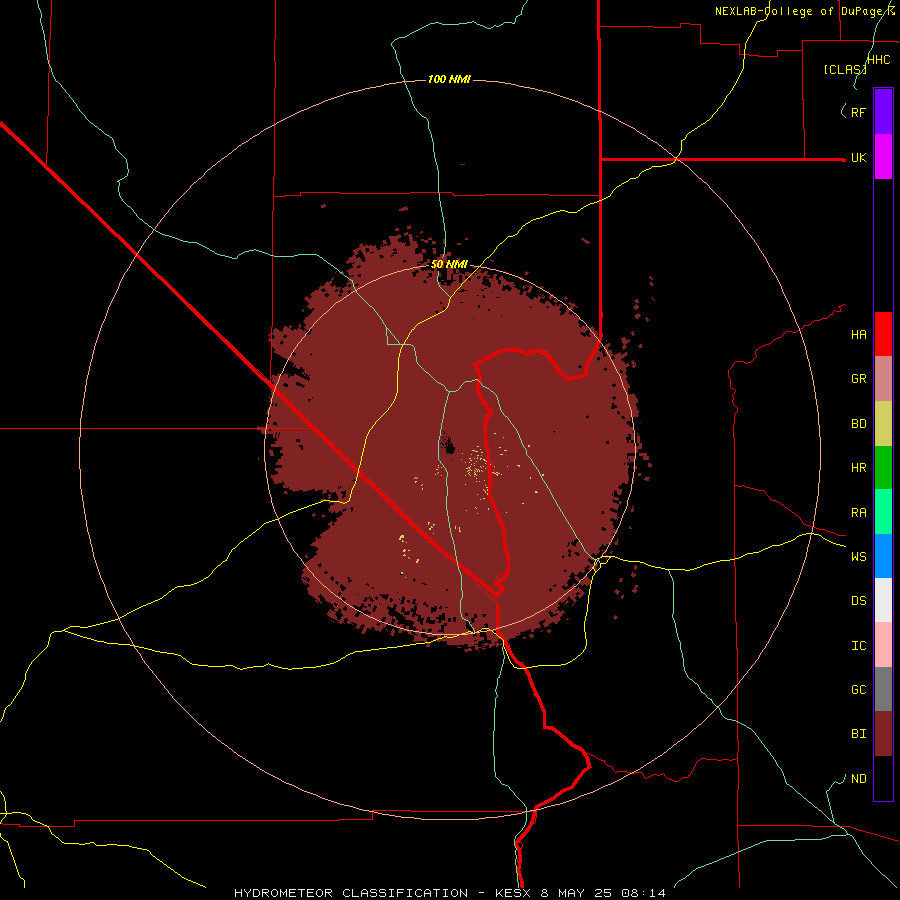Click the "GR" legend label
The image size is (900, 900).
pyautogui.click(x=859, y=379)
